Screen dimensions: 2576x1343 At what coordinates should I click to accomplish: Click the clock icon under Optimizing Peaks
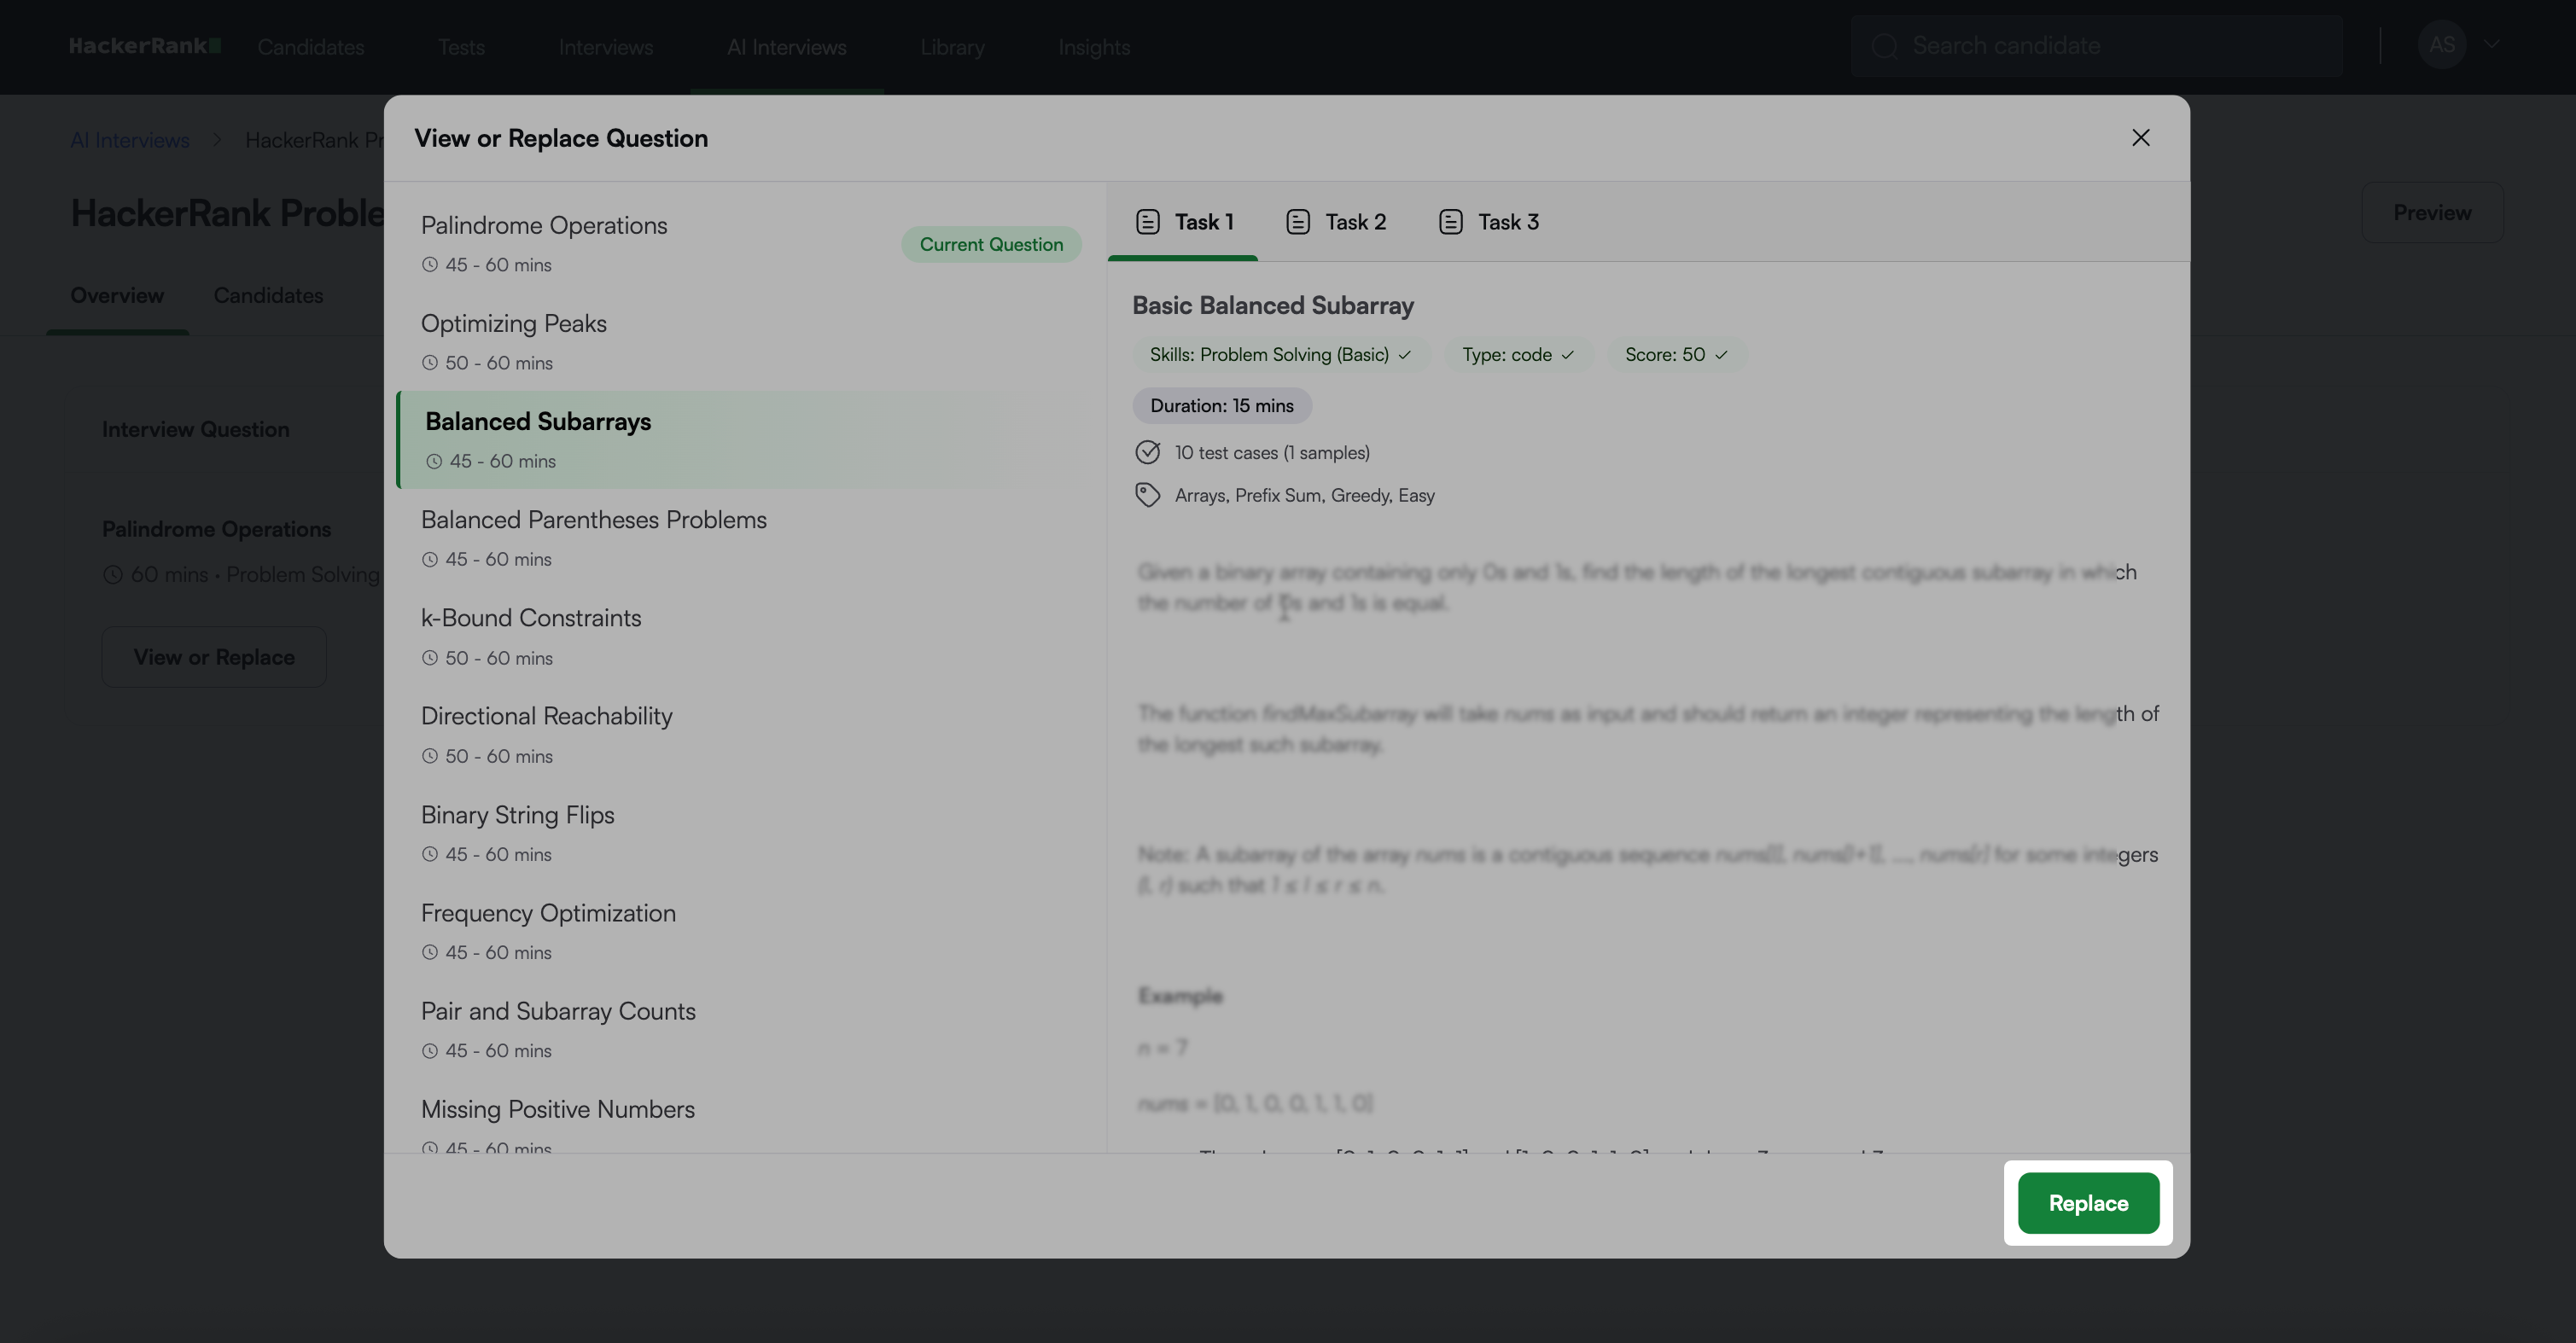[430, 363]
